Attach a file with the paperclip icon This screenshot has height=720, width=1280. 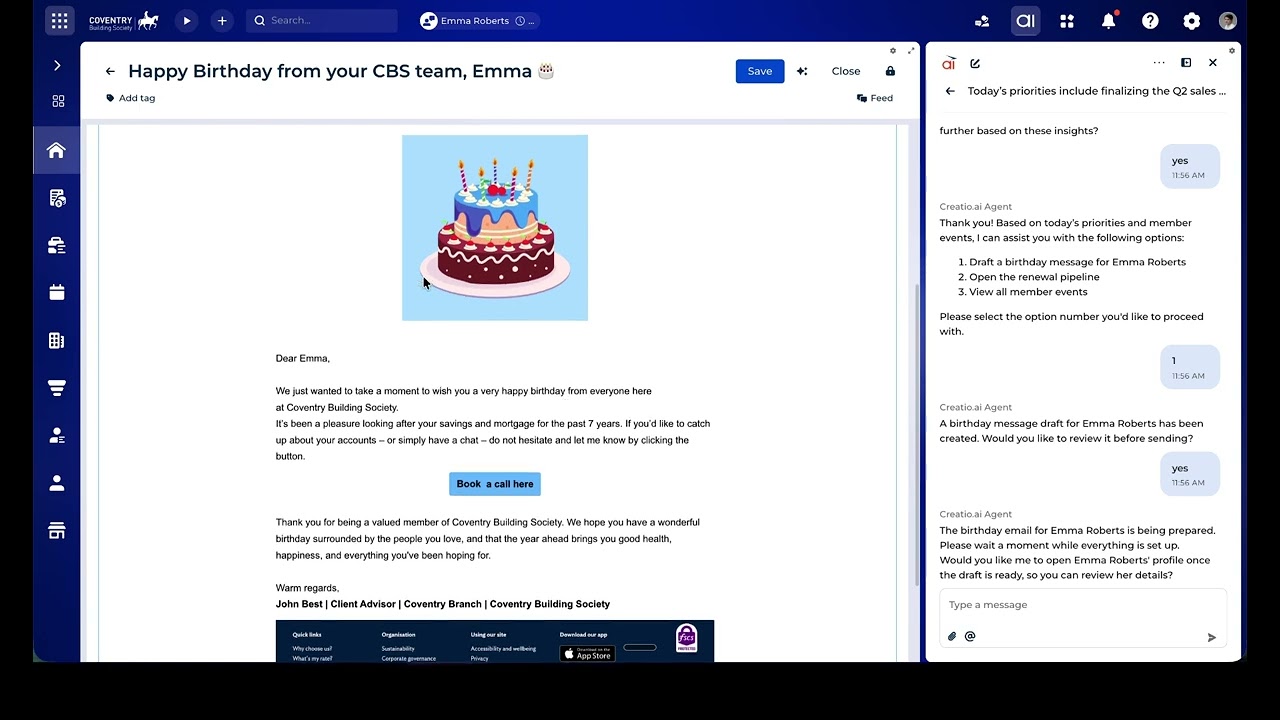coord(952,636)
